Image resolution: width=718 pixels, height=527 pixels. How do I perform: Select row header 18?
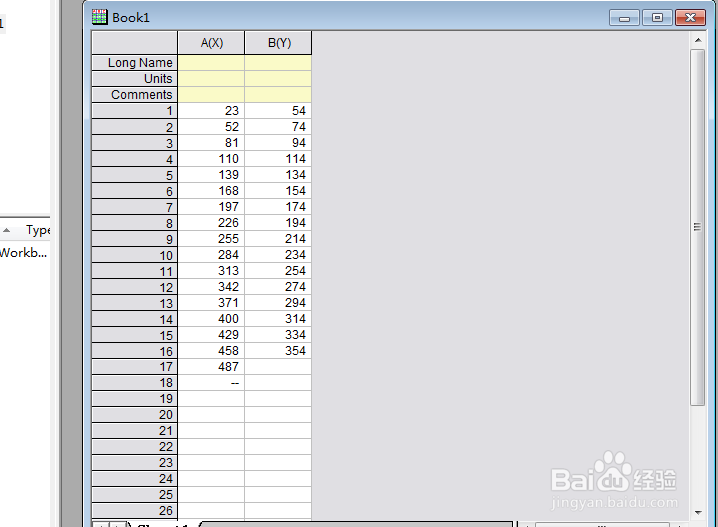point(135,383)
